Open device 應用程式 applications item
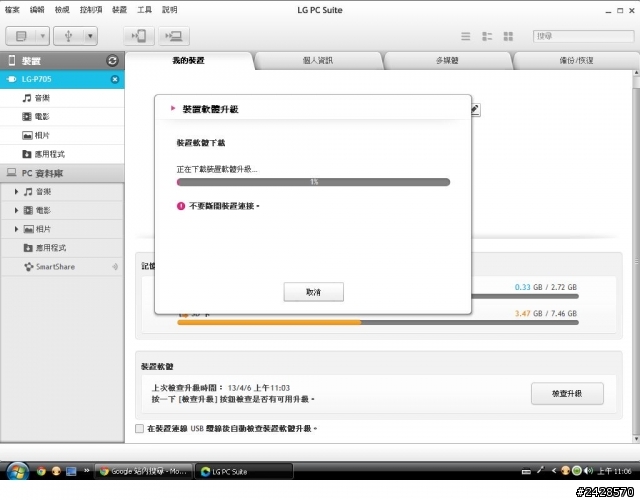Viewport: 640px width, 500px height. coord(62,154)
